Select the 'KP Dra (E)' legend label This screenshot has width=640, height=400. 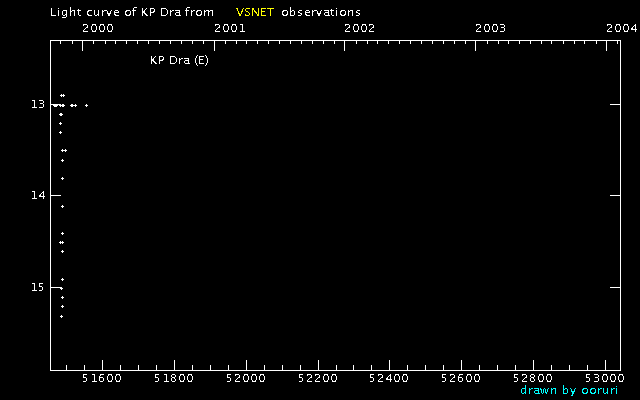coord(179,60)
